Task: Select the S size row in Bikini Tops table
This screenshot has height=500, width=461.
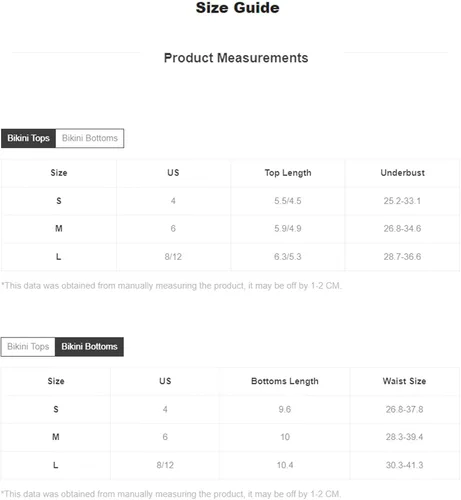Action: (x=230, y=201)
